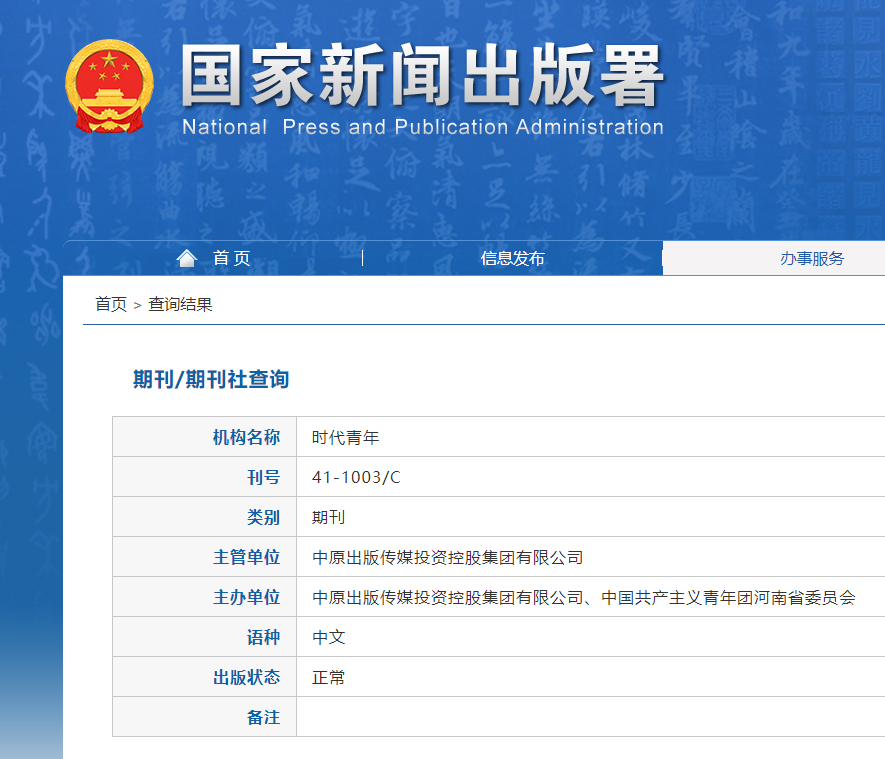This screenshot has height=759, width=885.
Task: Select the 刊号 label cell
Action: tap(204, 477)
